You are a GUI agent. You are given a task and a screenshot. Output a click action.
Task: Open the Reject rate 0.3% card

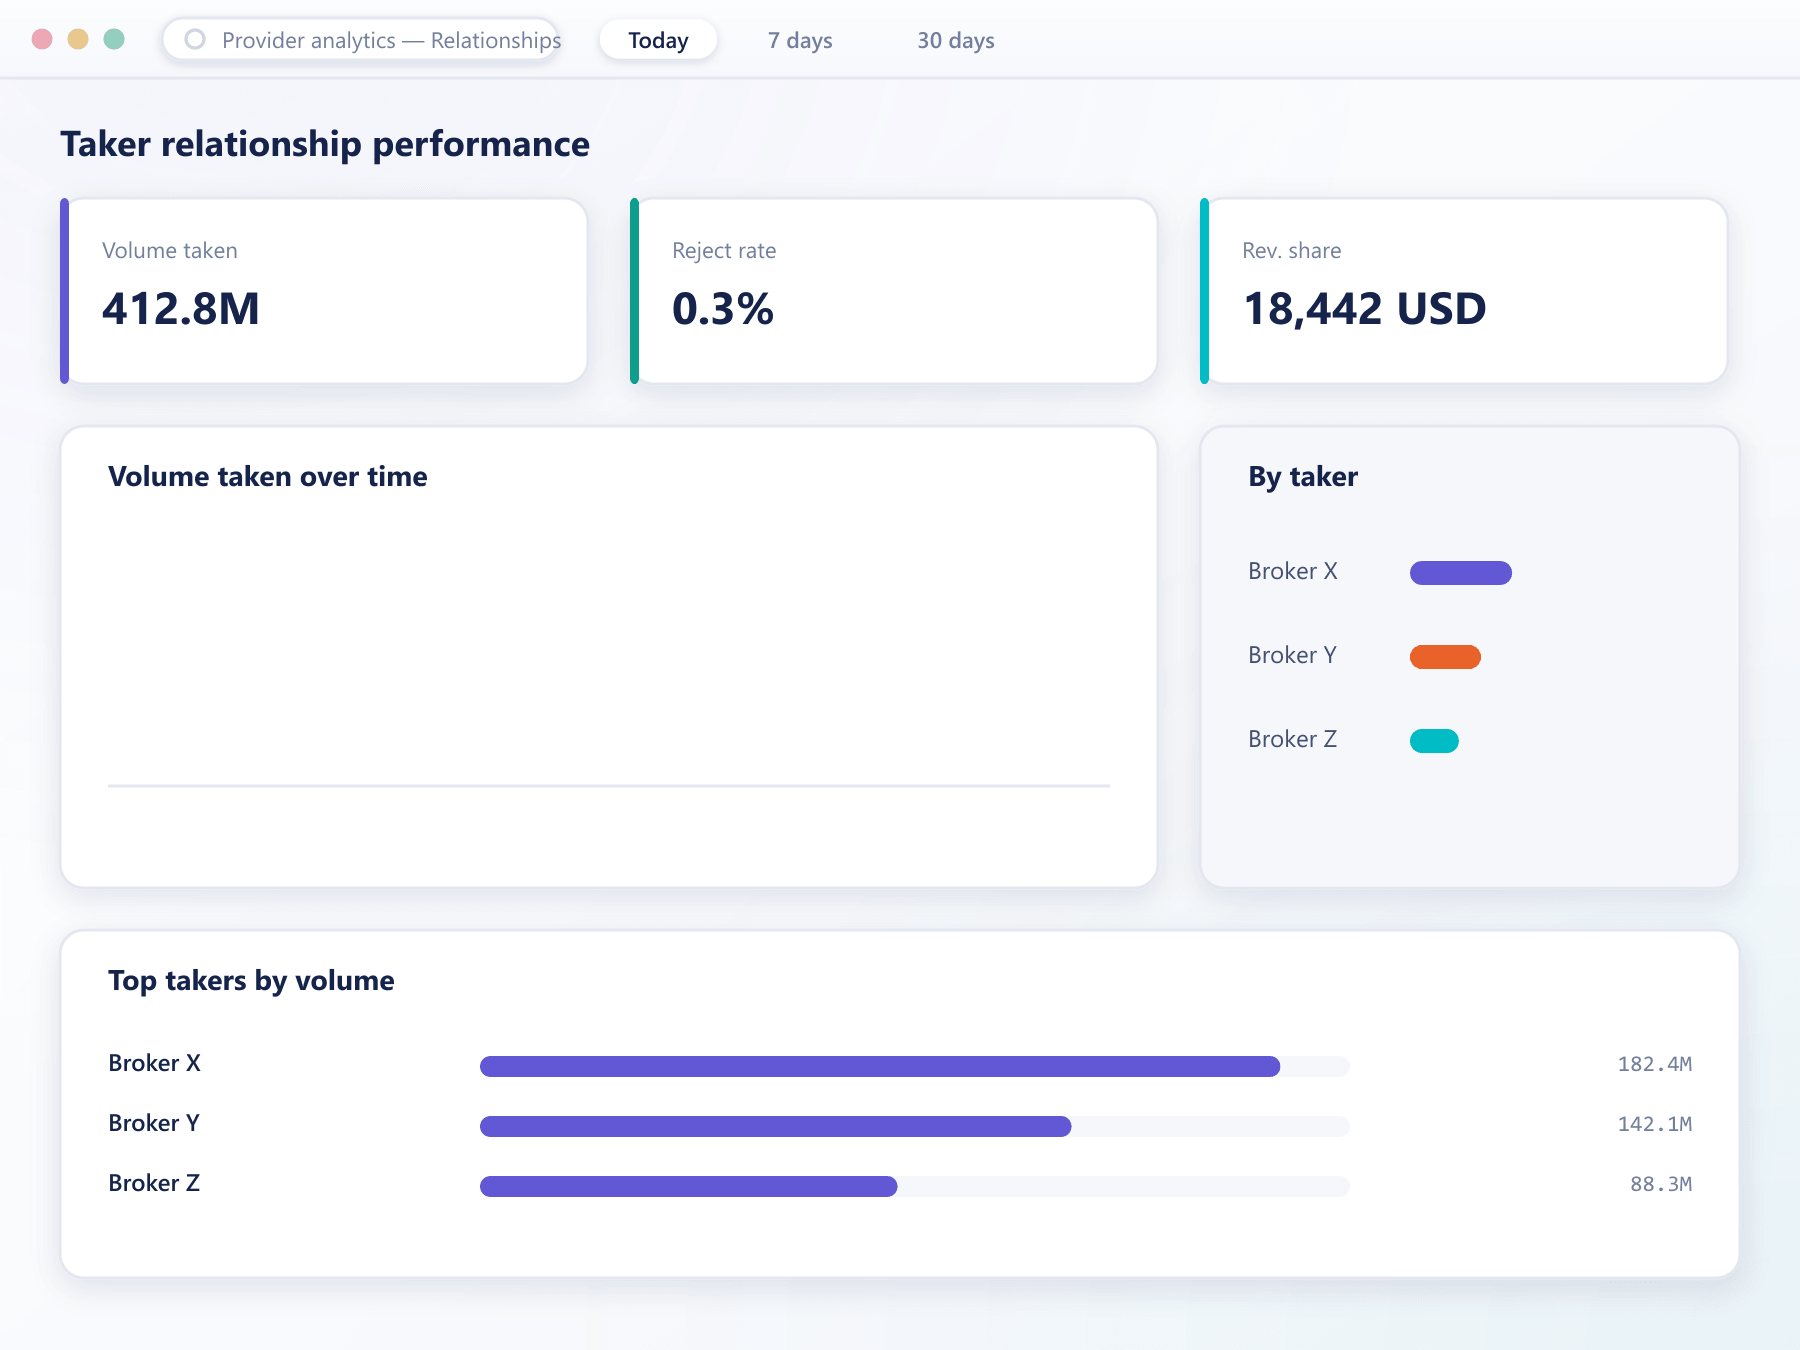[894, 291]
